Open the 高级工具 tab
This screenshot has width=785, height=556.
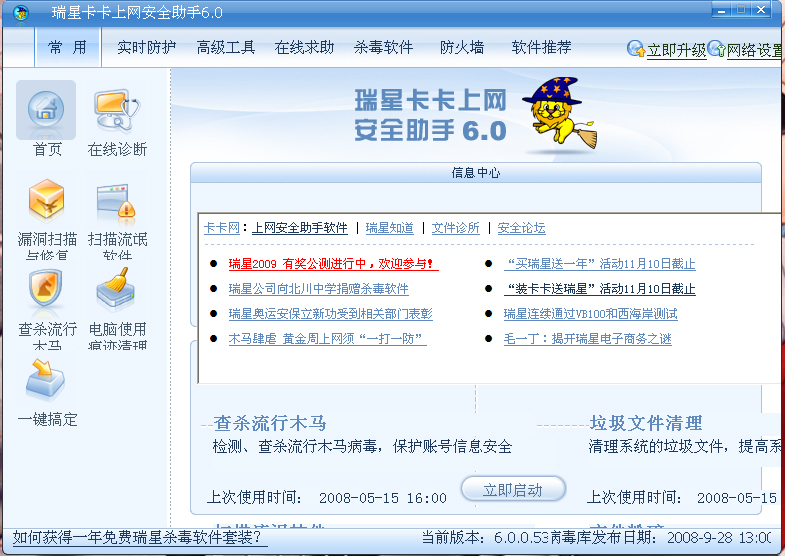coord(226,47)
